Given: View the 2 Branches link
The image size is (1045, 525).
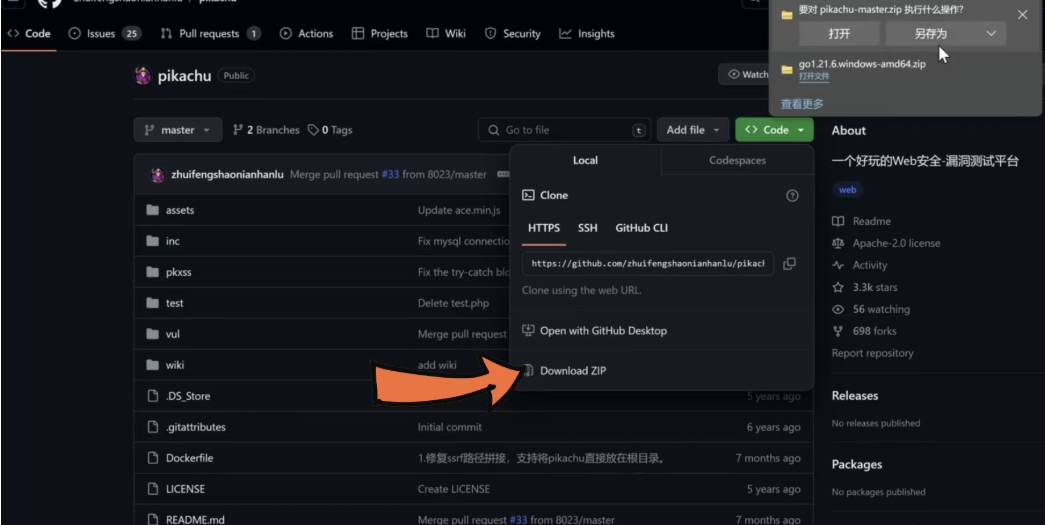Looking at the screenshot, I should pyautogui.click(x=266, y=130).
